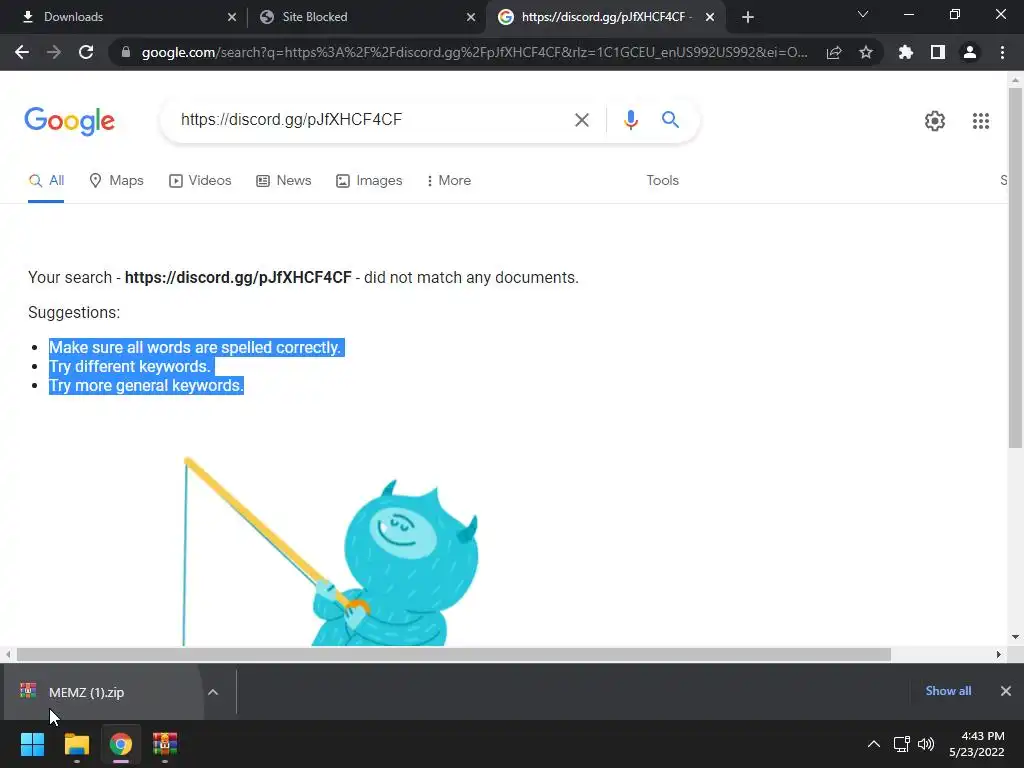1024x768 pixels.
Task: Show hidden system tray icons
Action: [873, 744]
